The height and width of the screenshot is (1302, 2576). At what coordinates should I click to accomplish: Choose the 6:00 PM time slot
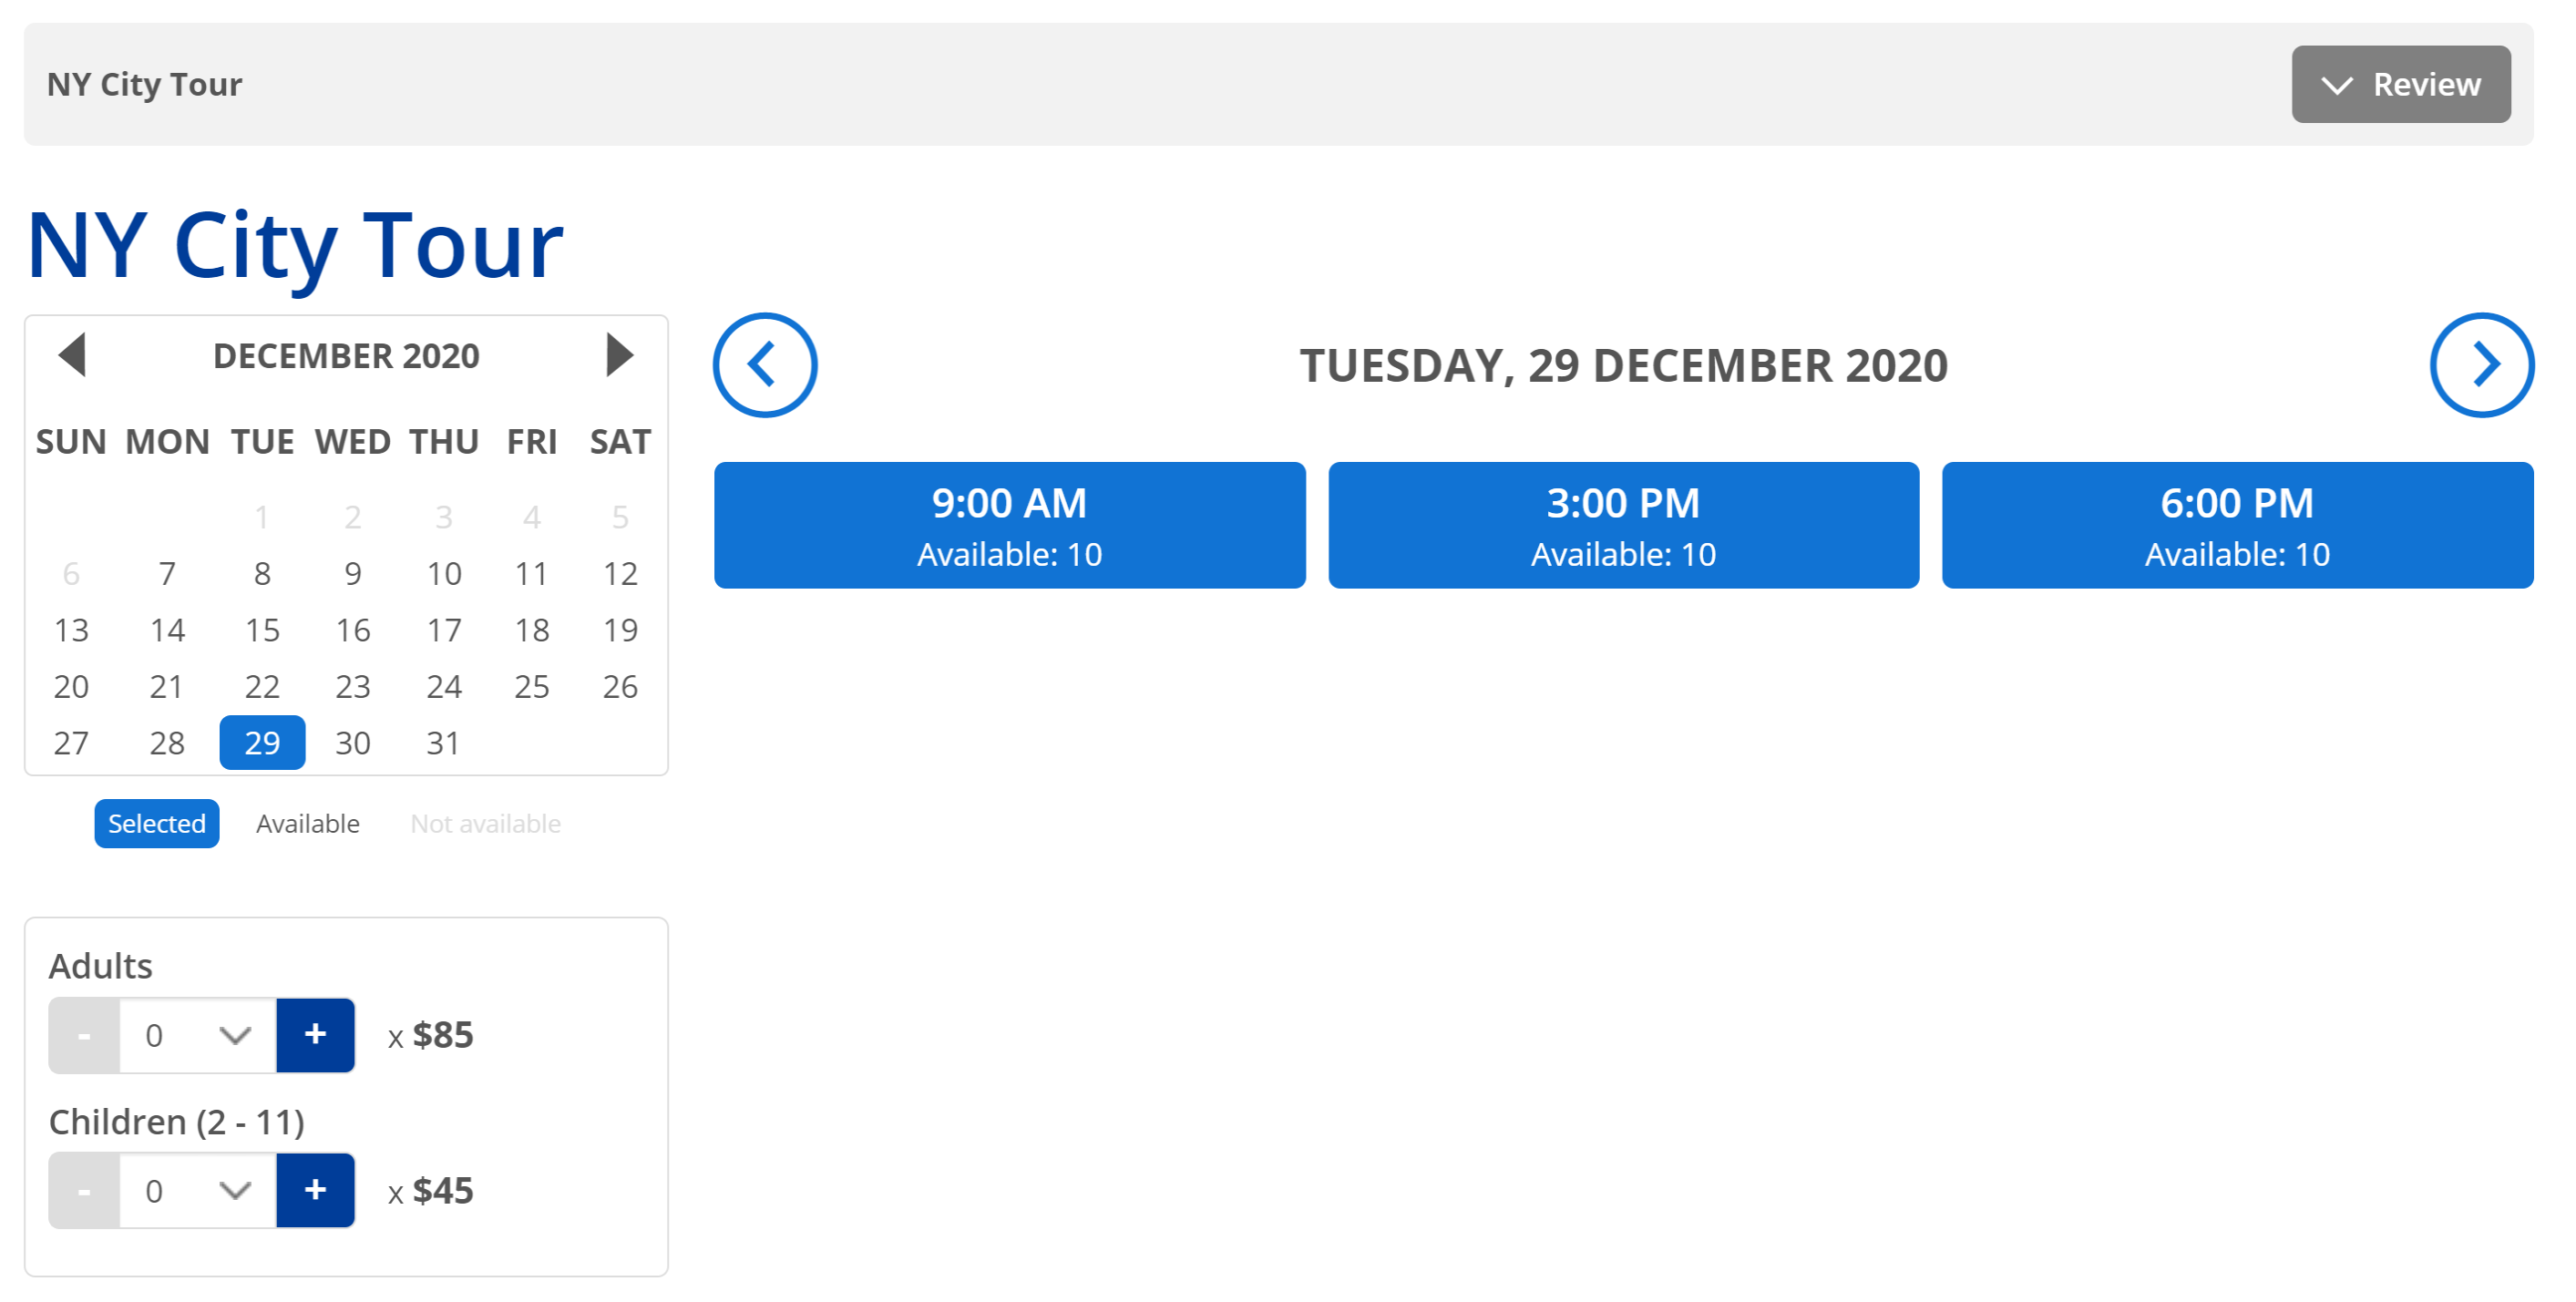2237,525
